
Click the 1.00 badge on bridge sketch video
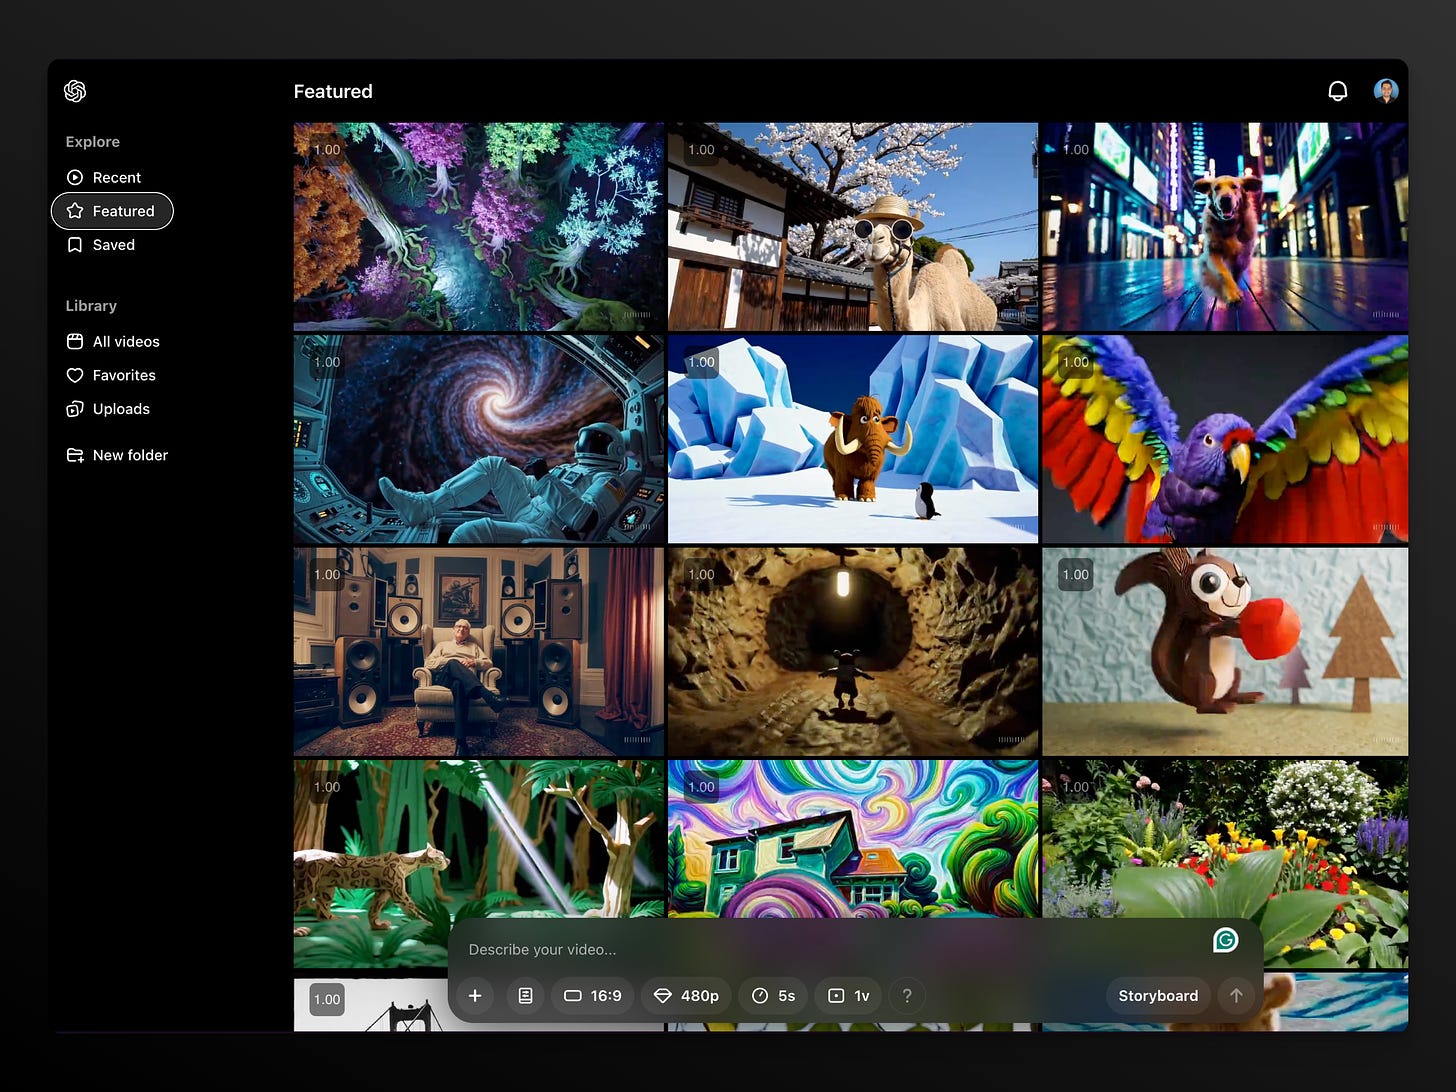coord(327,999)
